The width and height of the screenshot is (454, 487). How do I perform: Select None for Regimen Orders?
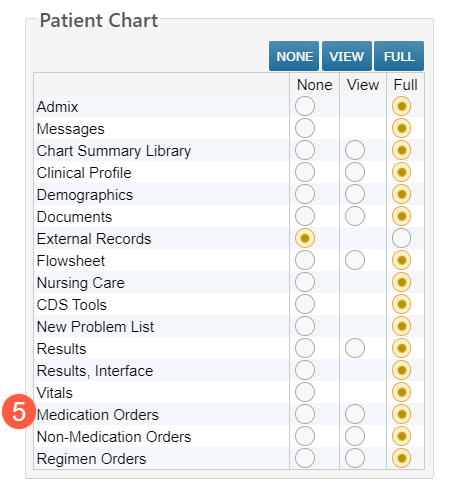(305, 458)
